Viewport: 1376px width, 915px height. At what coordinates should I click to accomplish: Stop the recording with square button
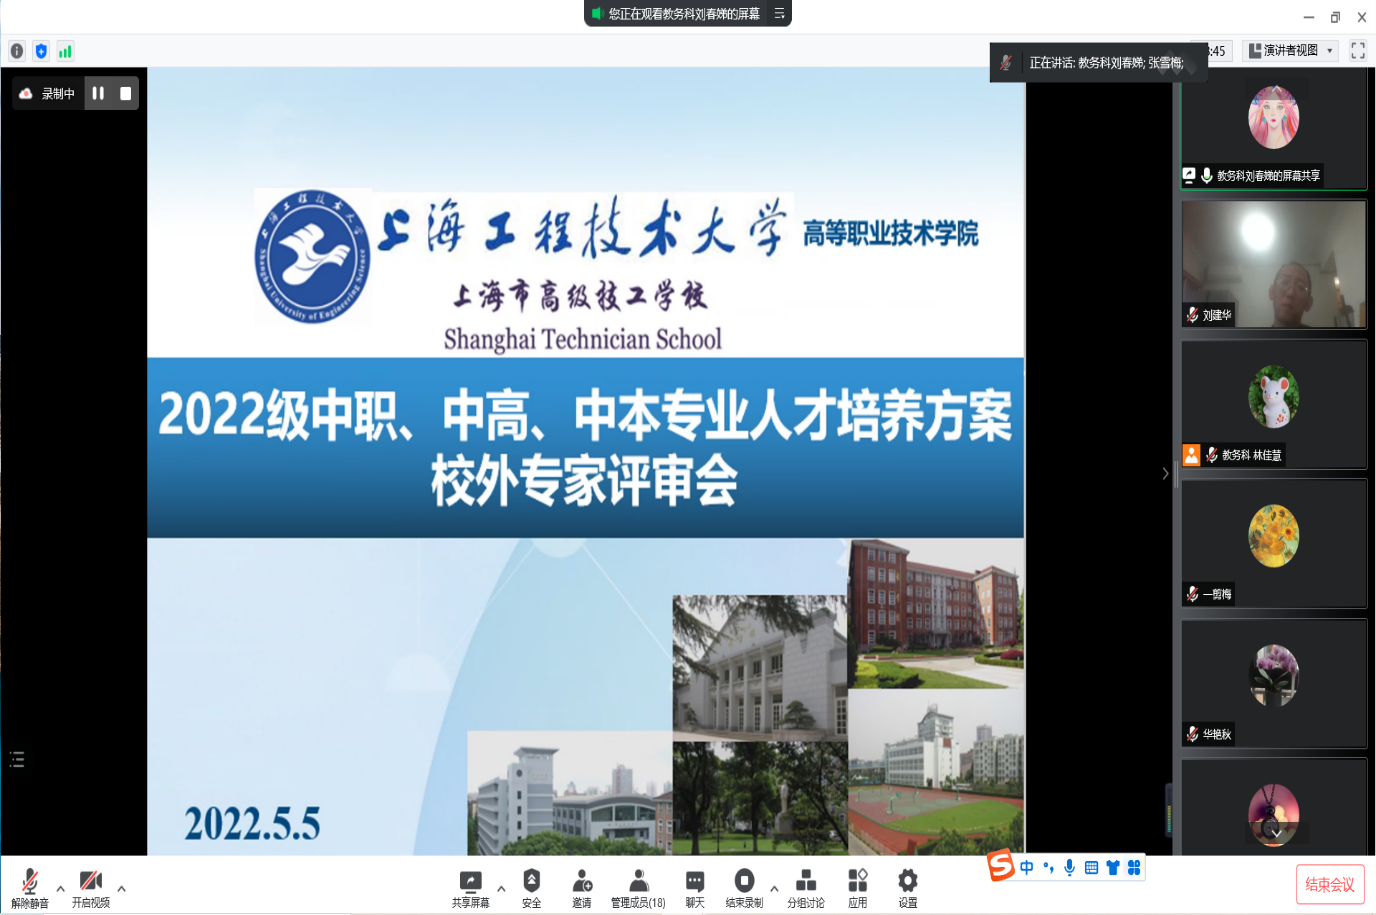point(126,93)
